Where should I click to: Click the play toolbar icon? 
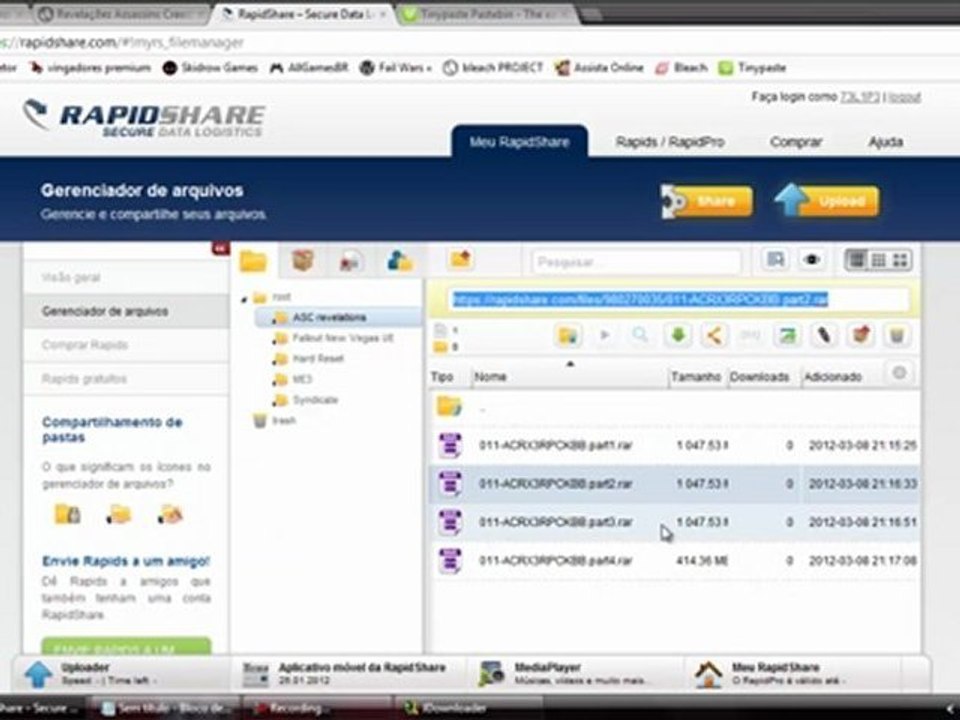click(604, 336)
